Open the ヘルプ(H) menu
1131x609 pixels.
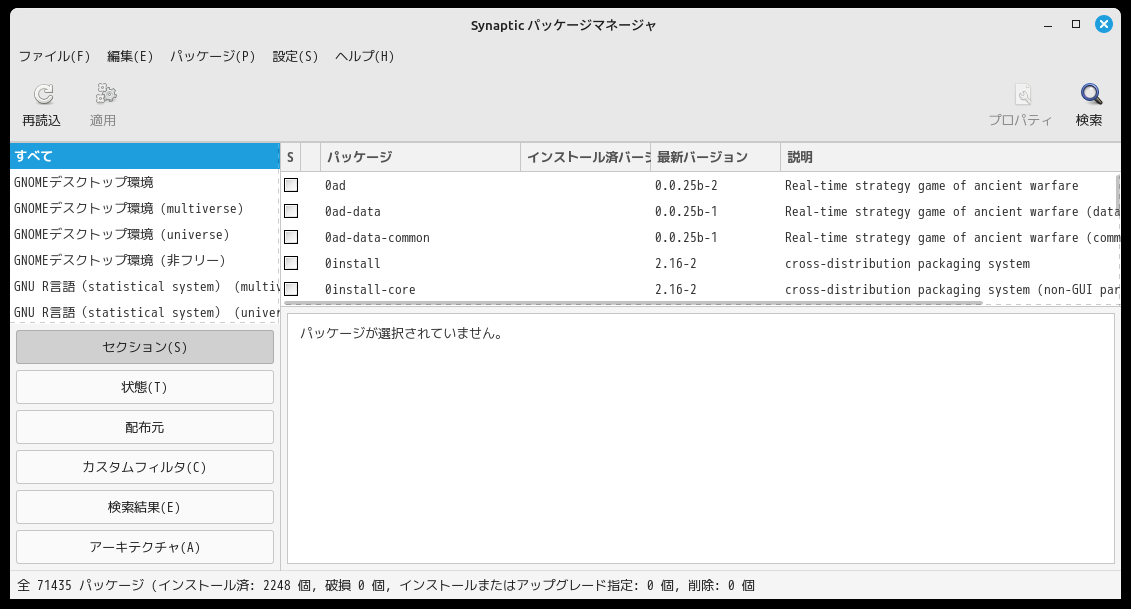364,56
